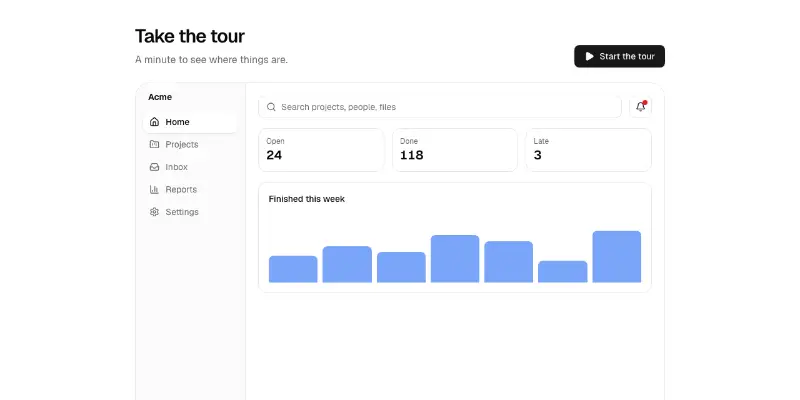The height and width of the screenshot is (400, 800).
Task: Click the Start the tour button
Action: click(x=619, y=56)
